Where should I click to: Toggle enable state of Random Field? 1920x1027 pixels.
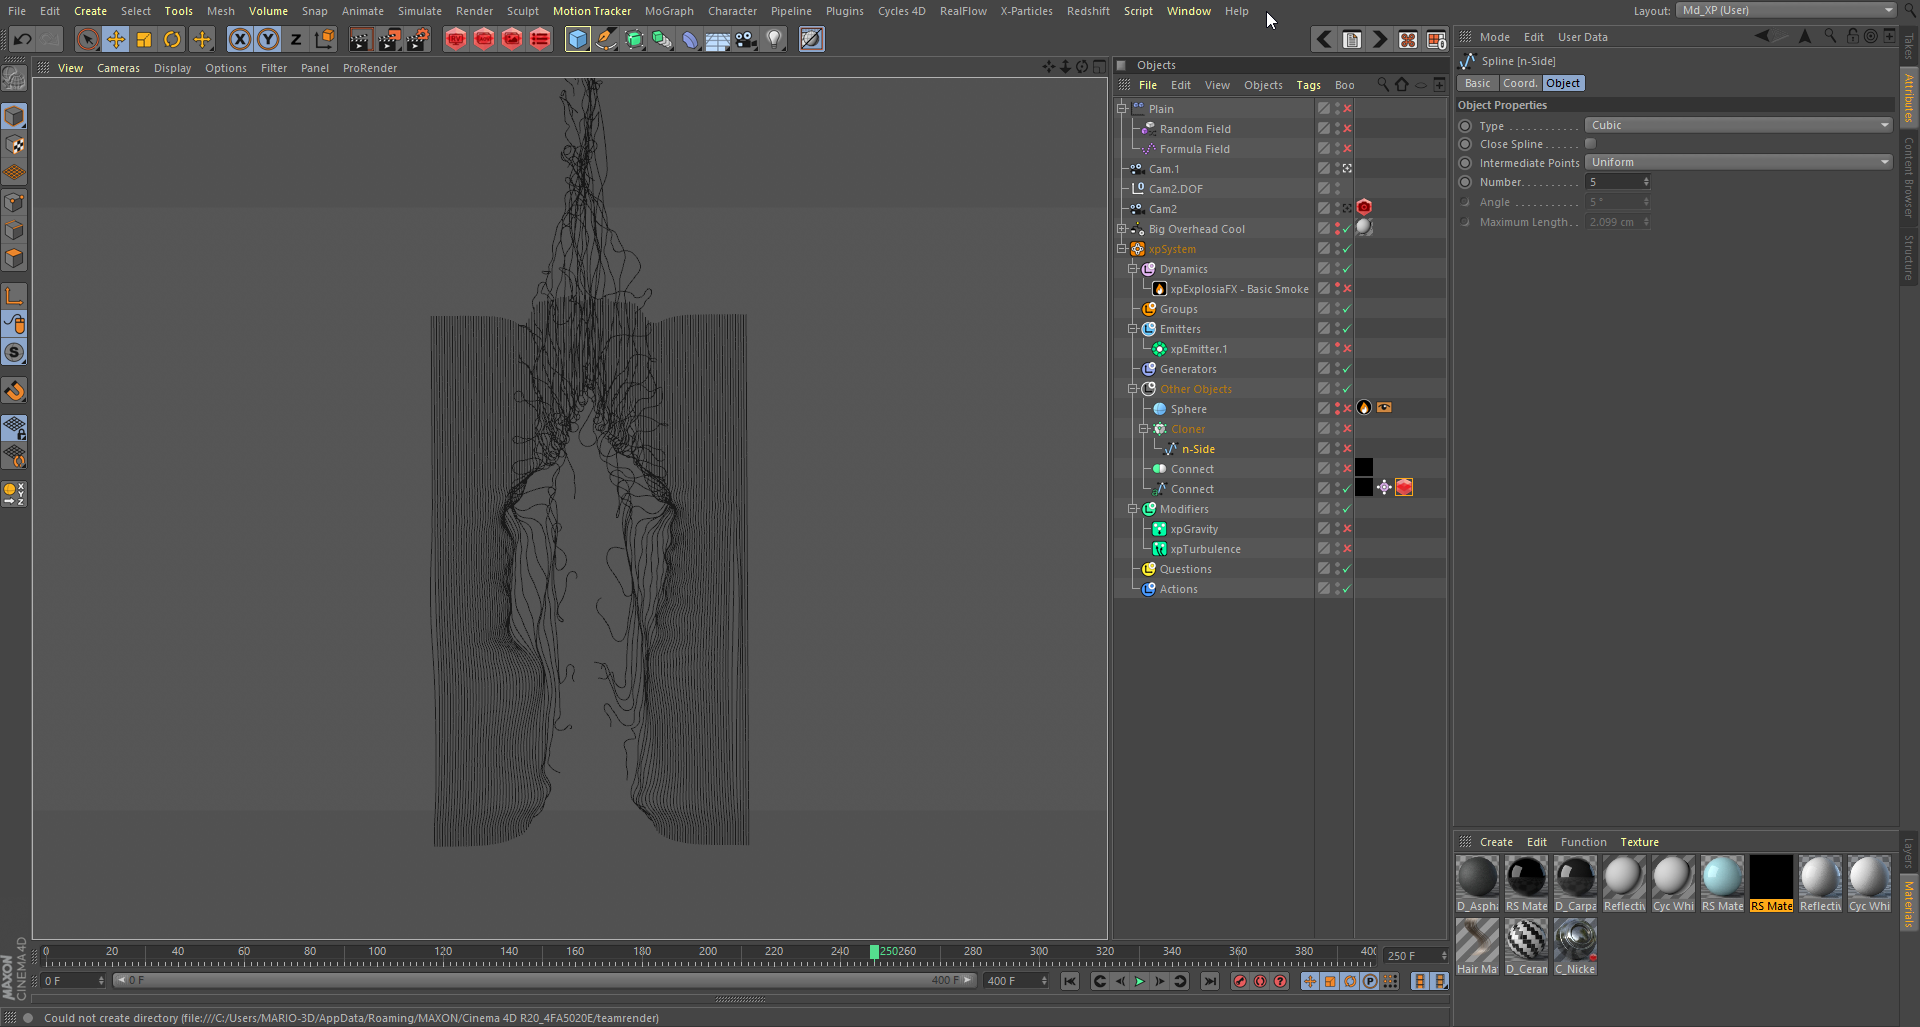tap(1347, 129)
